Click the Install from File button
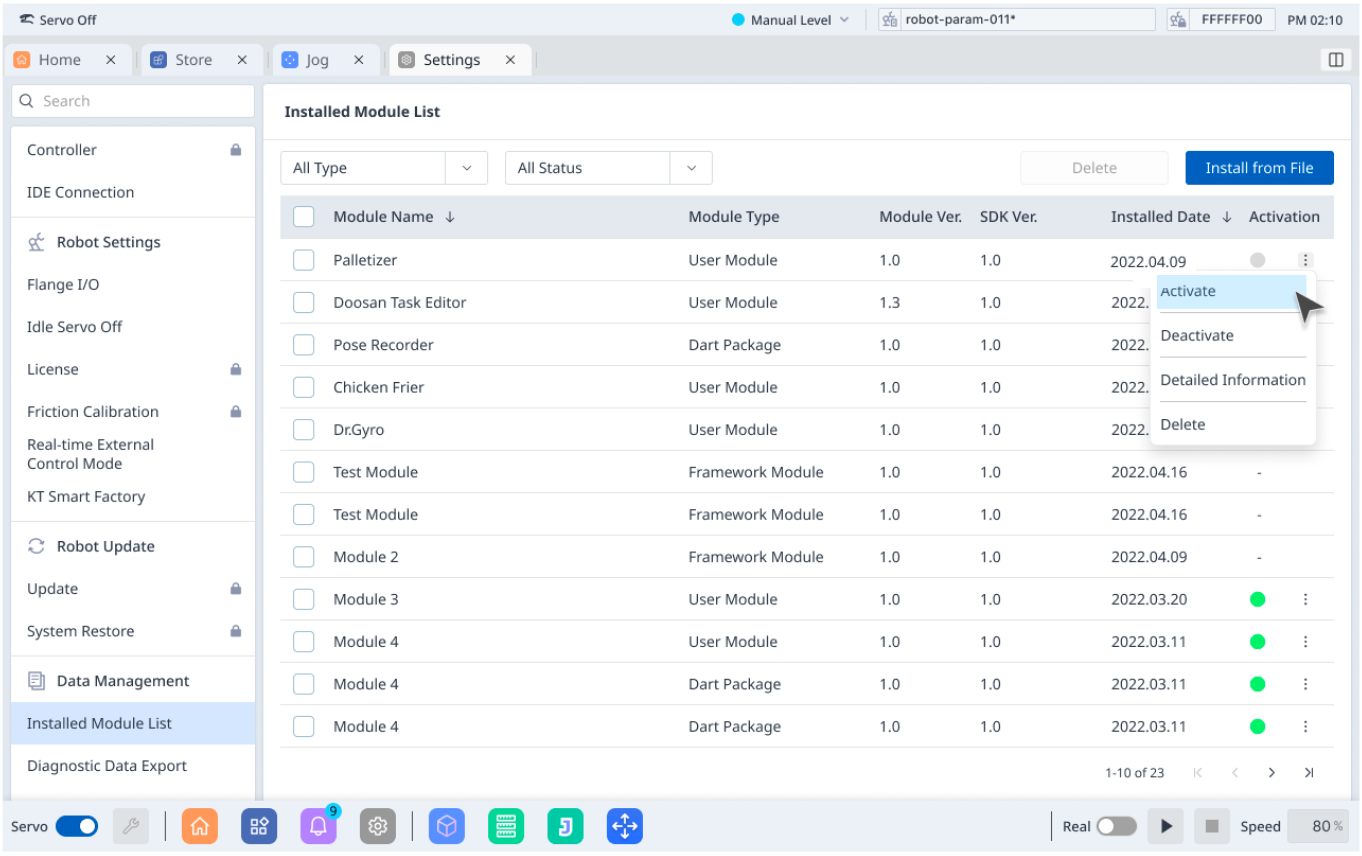 tap(1259, 168)
